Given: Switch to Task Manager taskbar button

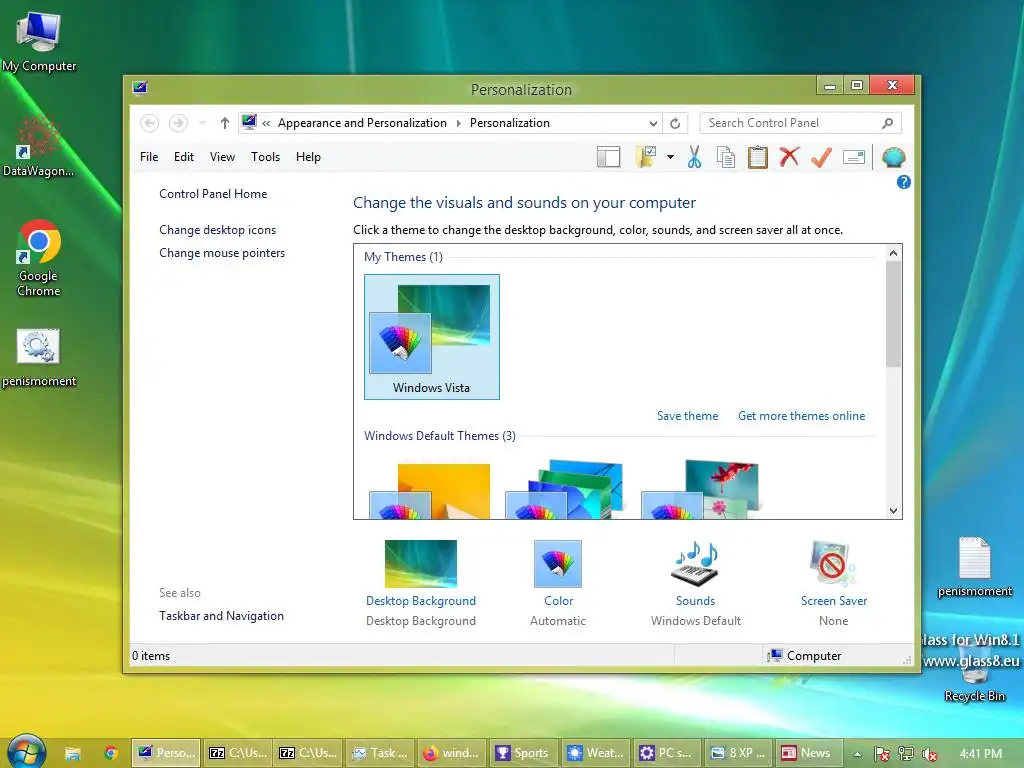Looking at the screenshot, I should (x=380, y=753).
